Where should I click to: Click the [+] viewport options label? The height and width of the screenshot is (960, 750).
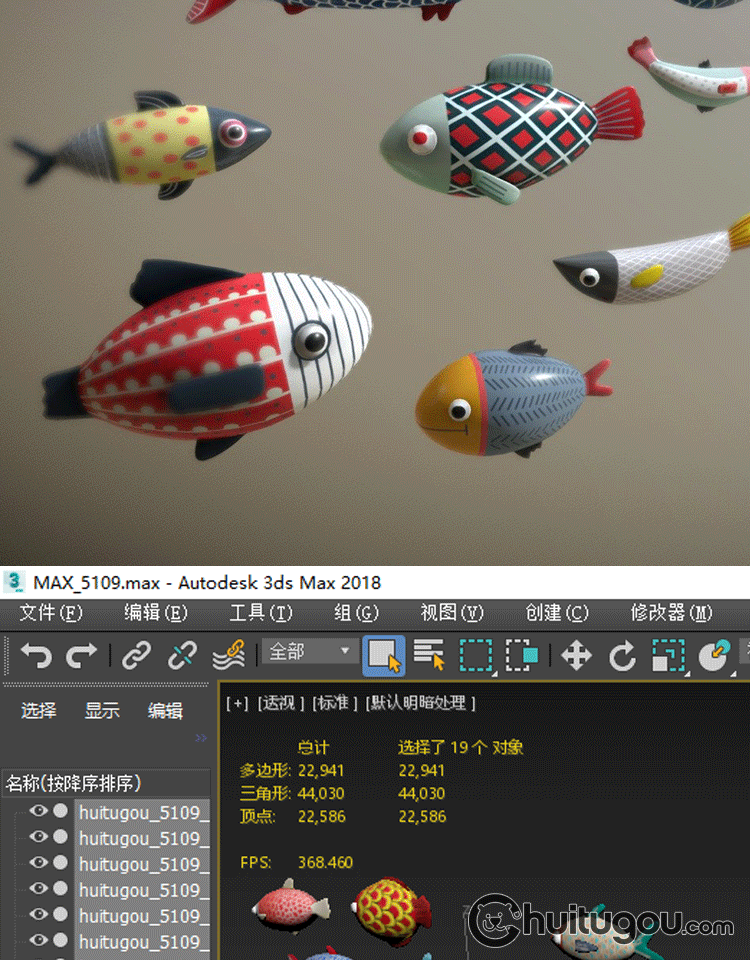point(237,703)
